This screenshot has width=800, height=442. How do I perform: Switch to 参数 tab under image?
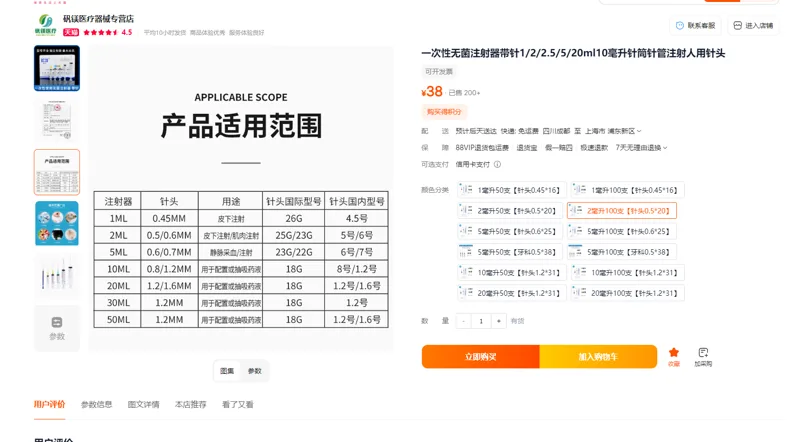click(x=255, y=371)
